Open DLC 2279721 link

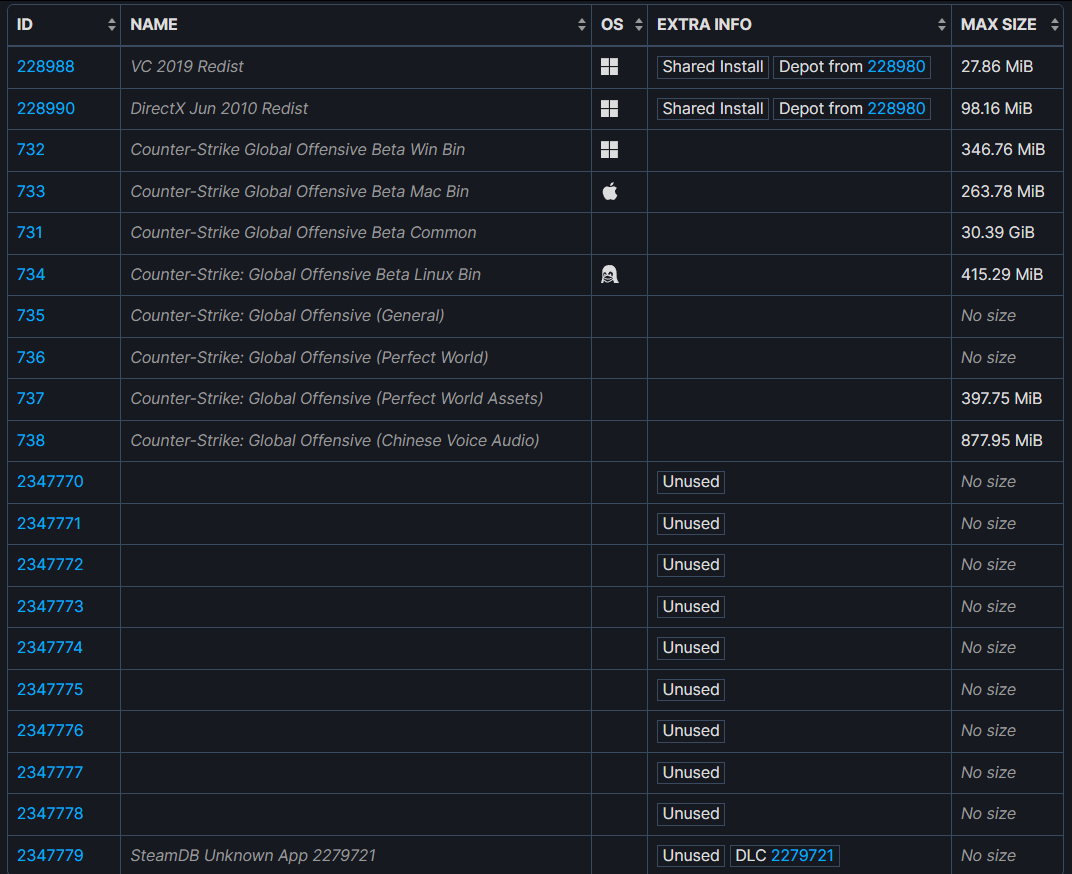(x=803, y=856)
